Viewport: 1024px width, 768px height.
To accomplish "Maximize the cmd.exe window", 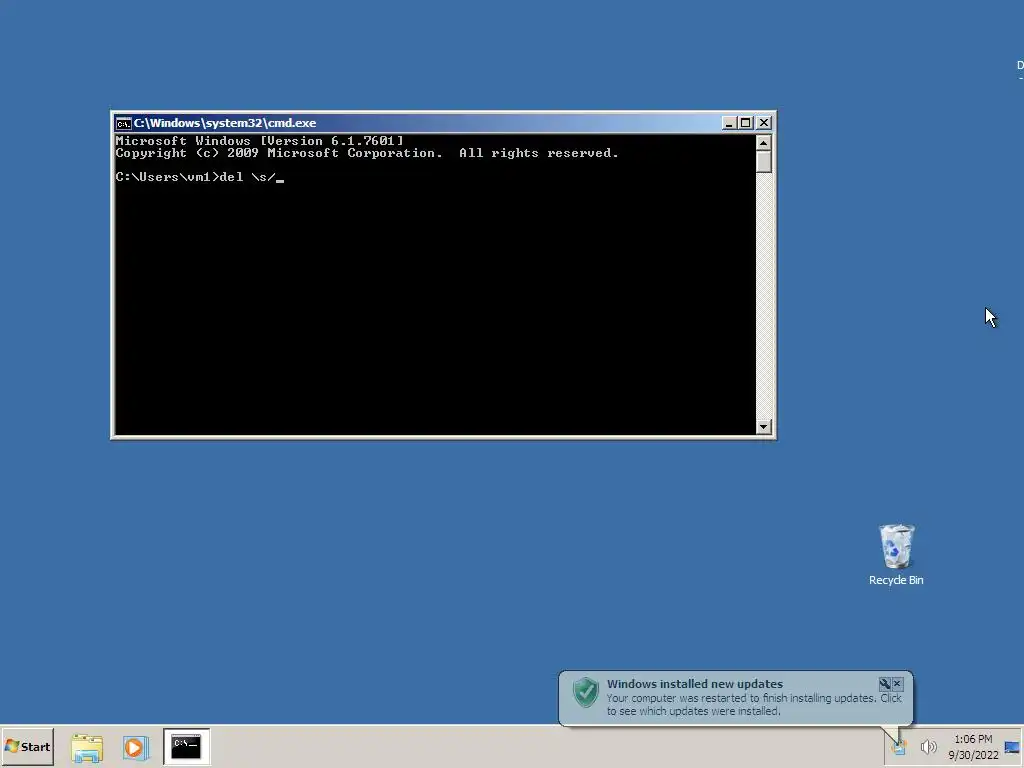I will pyautogui.click(x=745, y=123).
